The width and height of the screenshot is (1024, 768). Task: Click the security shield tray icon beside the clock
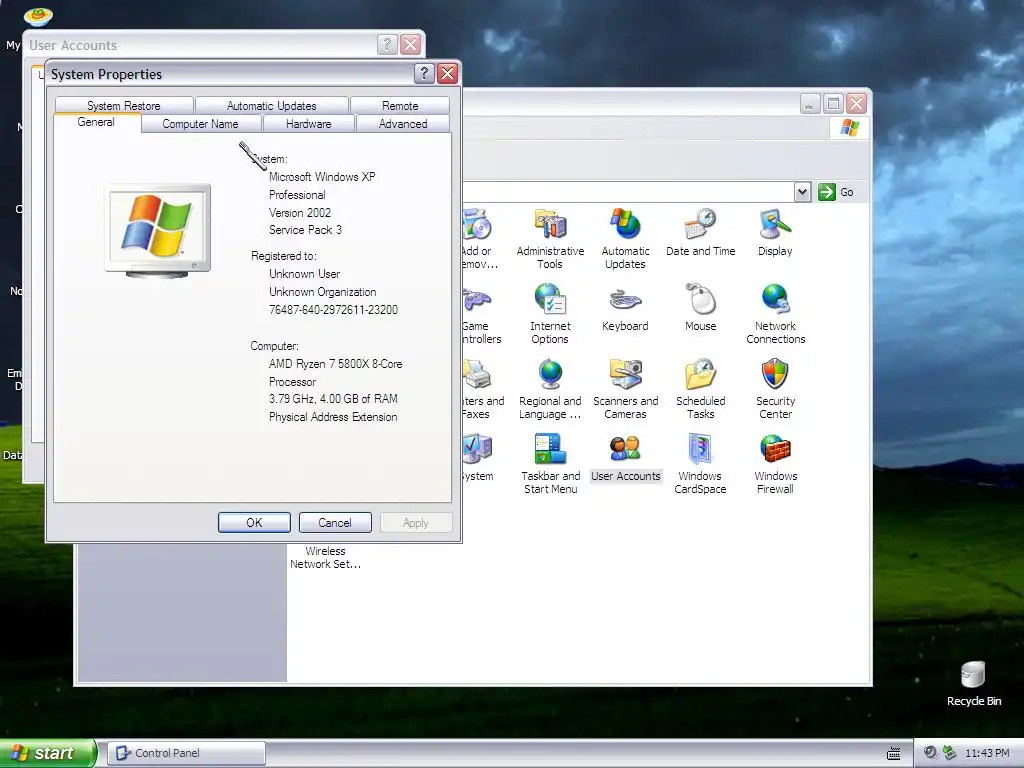(950, 753)
